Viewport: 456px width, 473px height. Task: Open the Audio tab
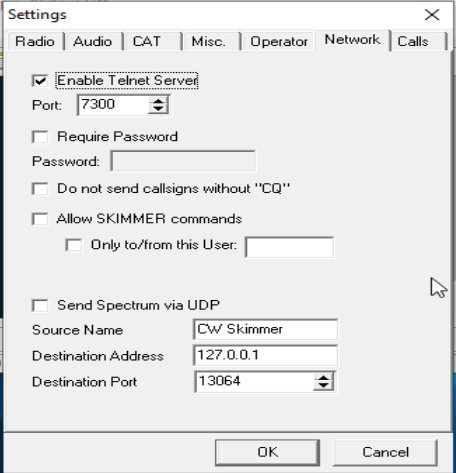click(93, 42)
